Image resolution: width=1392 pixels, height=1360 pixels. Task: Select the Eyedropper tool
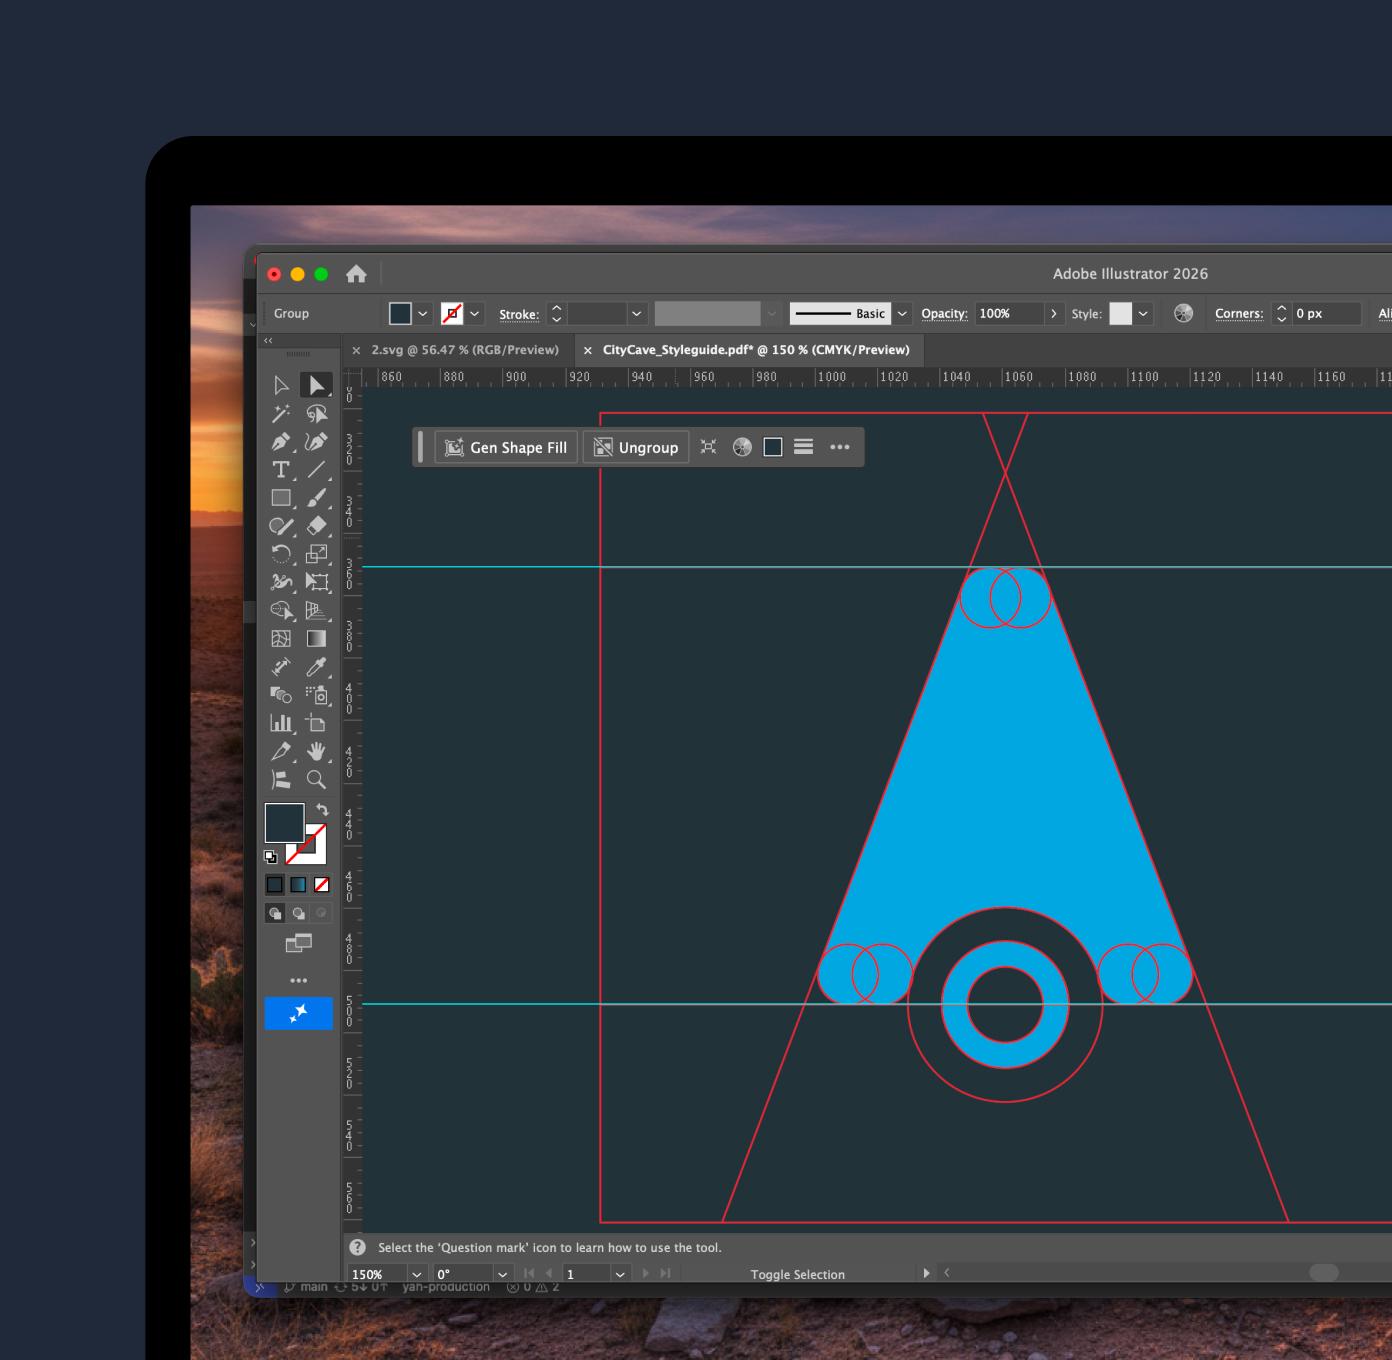pos(316,667)
